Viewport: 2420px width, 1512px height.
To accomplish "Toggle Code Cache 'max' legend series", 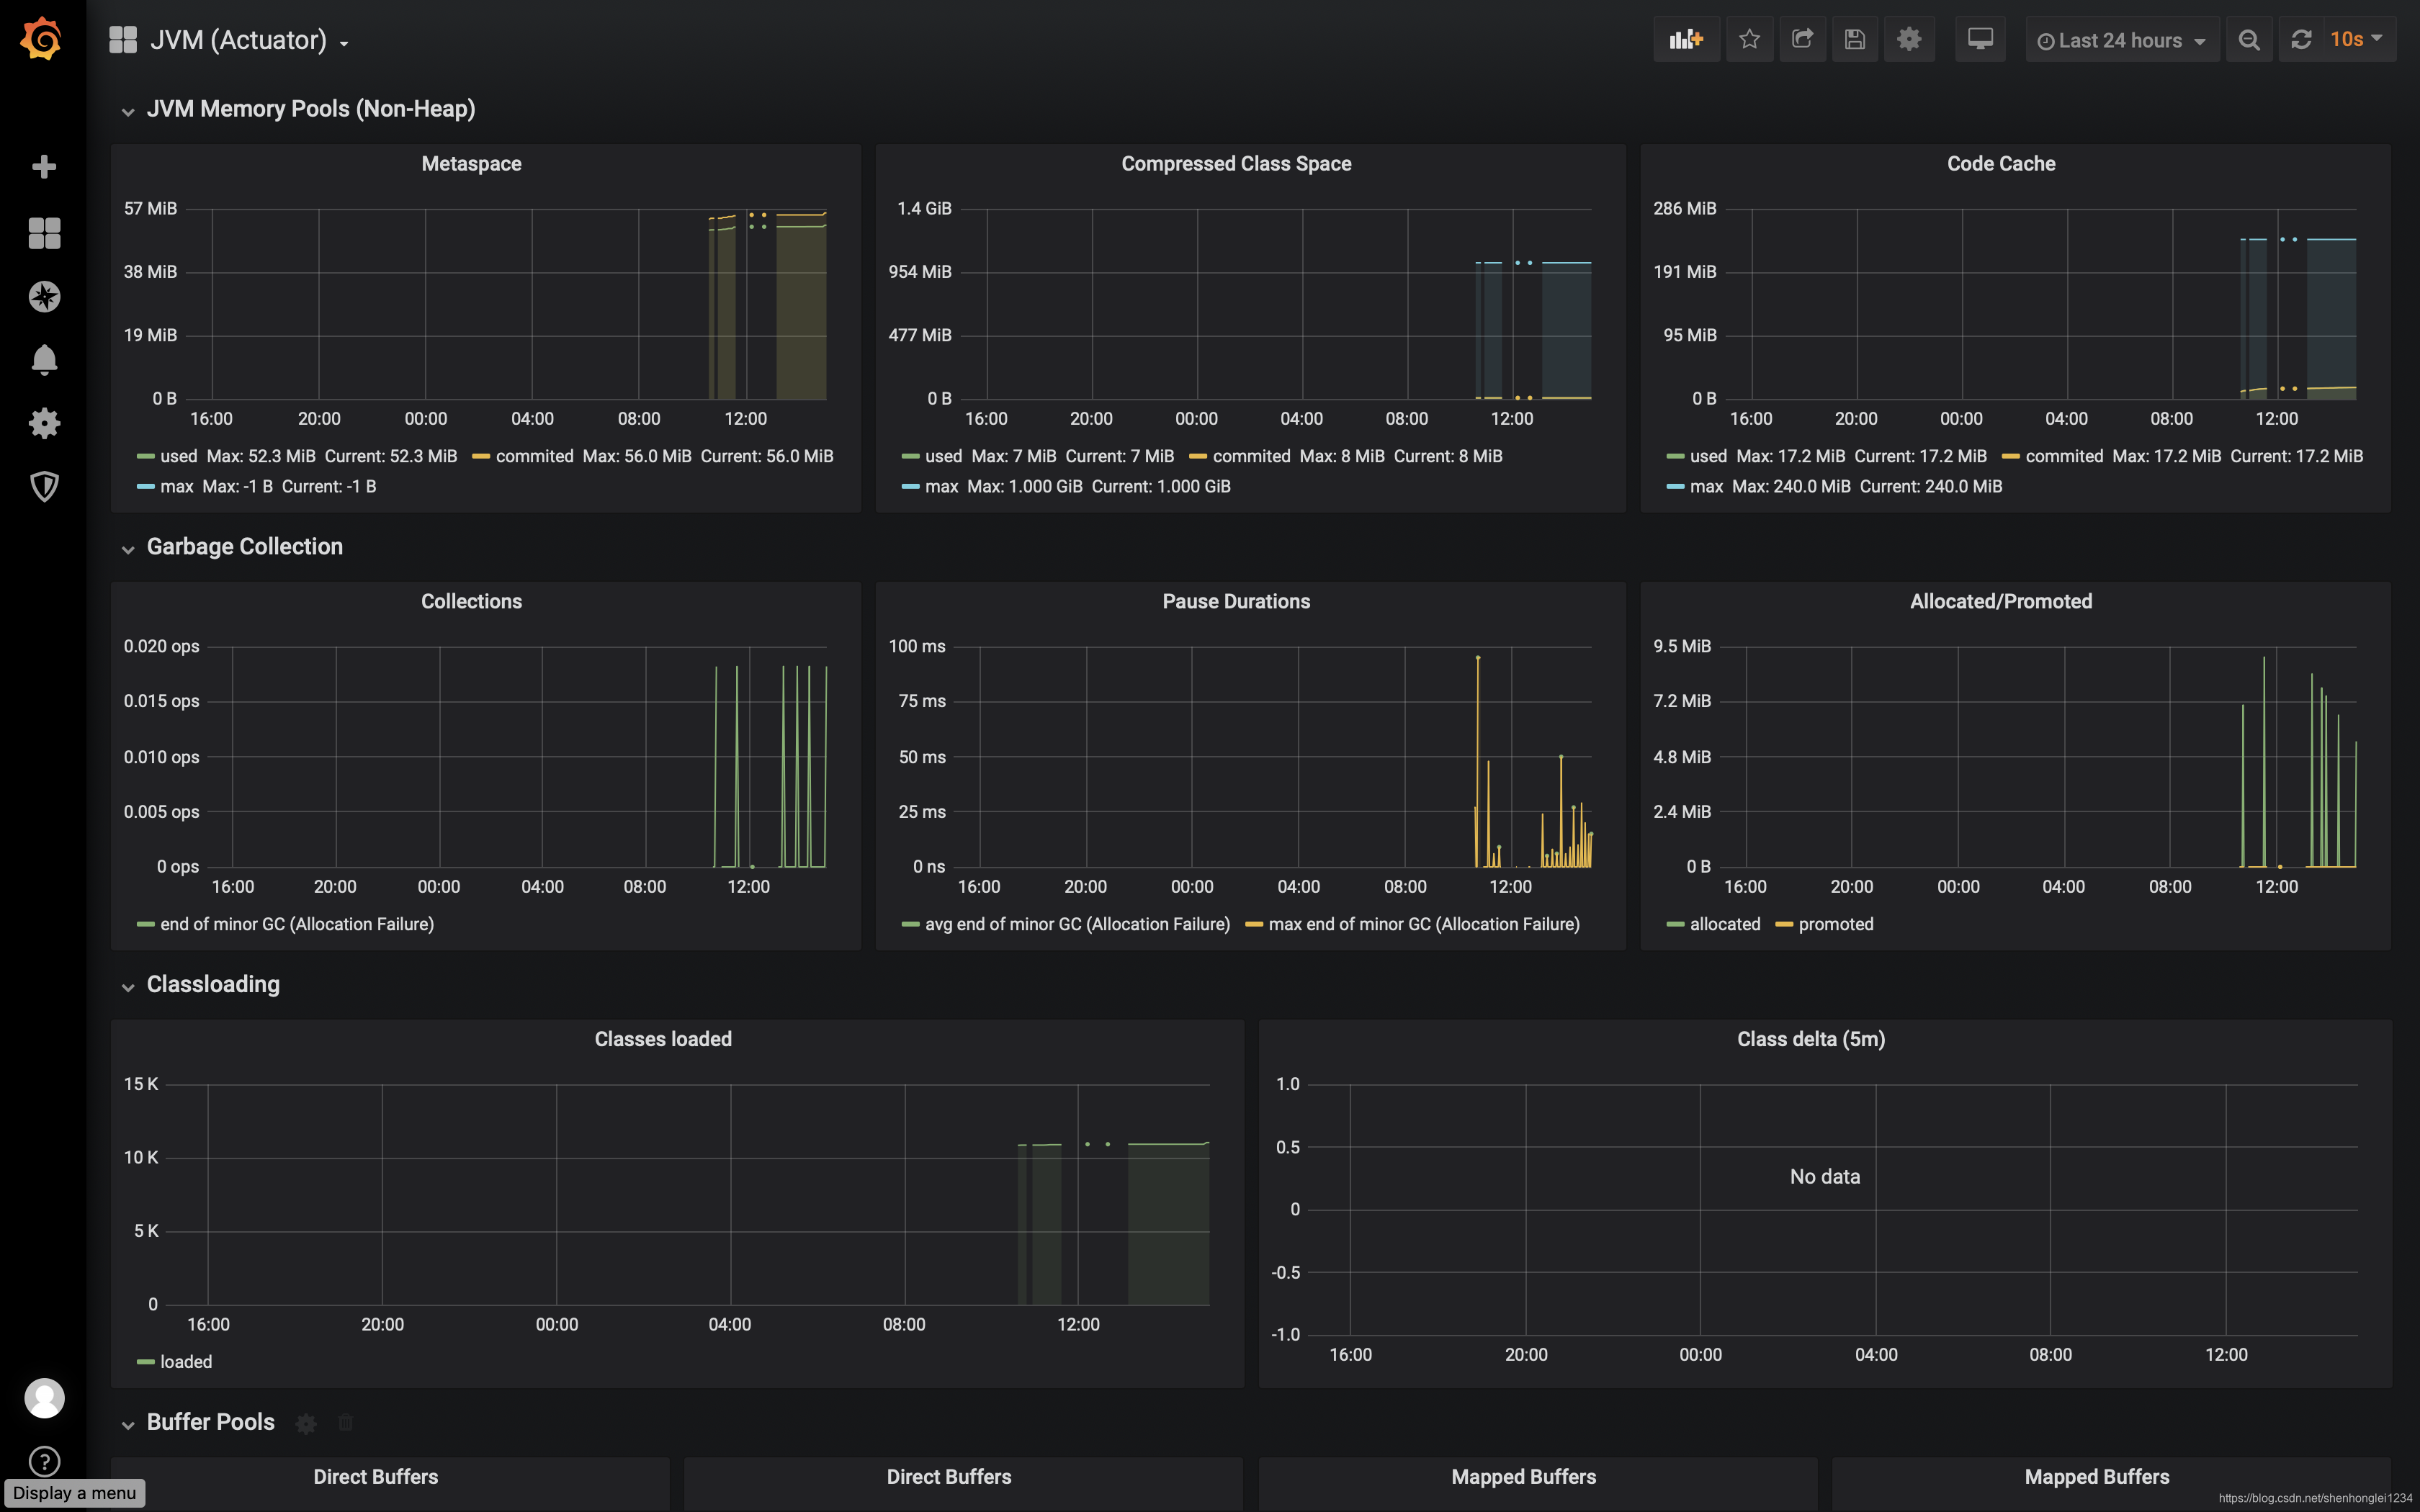I will [1706, 486].
